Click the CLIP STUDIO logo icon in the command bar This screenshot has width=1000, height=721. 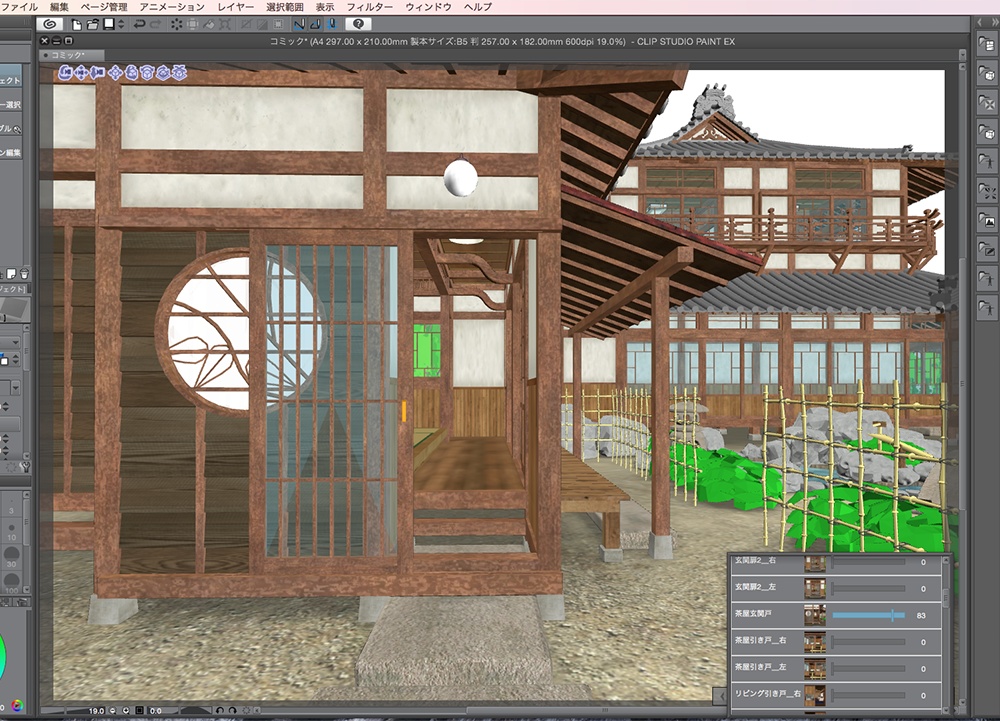(x=51, y=25)
